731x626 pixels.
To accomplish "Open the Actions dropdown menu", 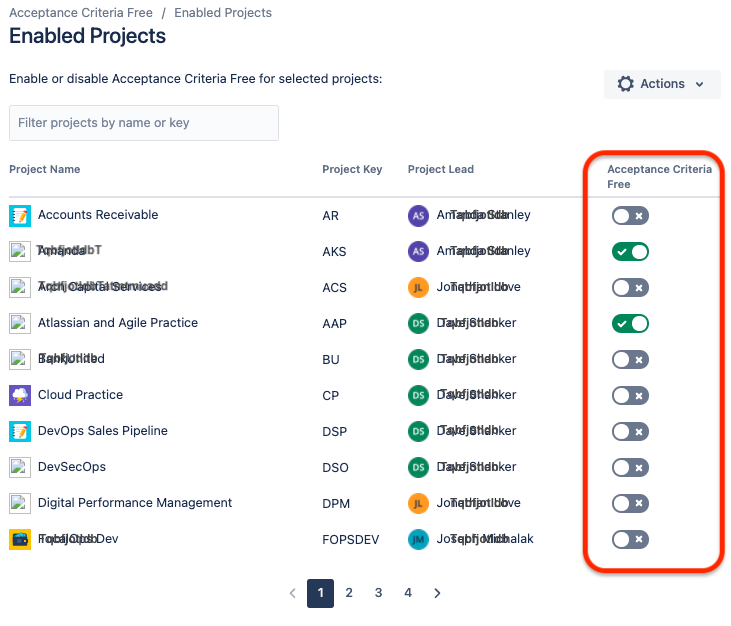I will (x=662, y=84).
